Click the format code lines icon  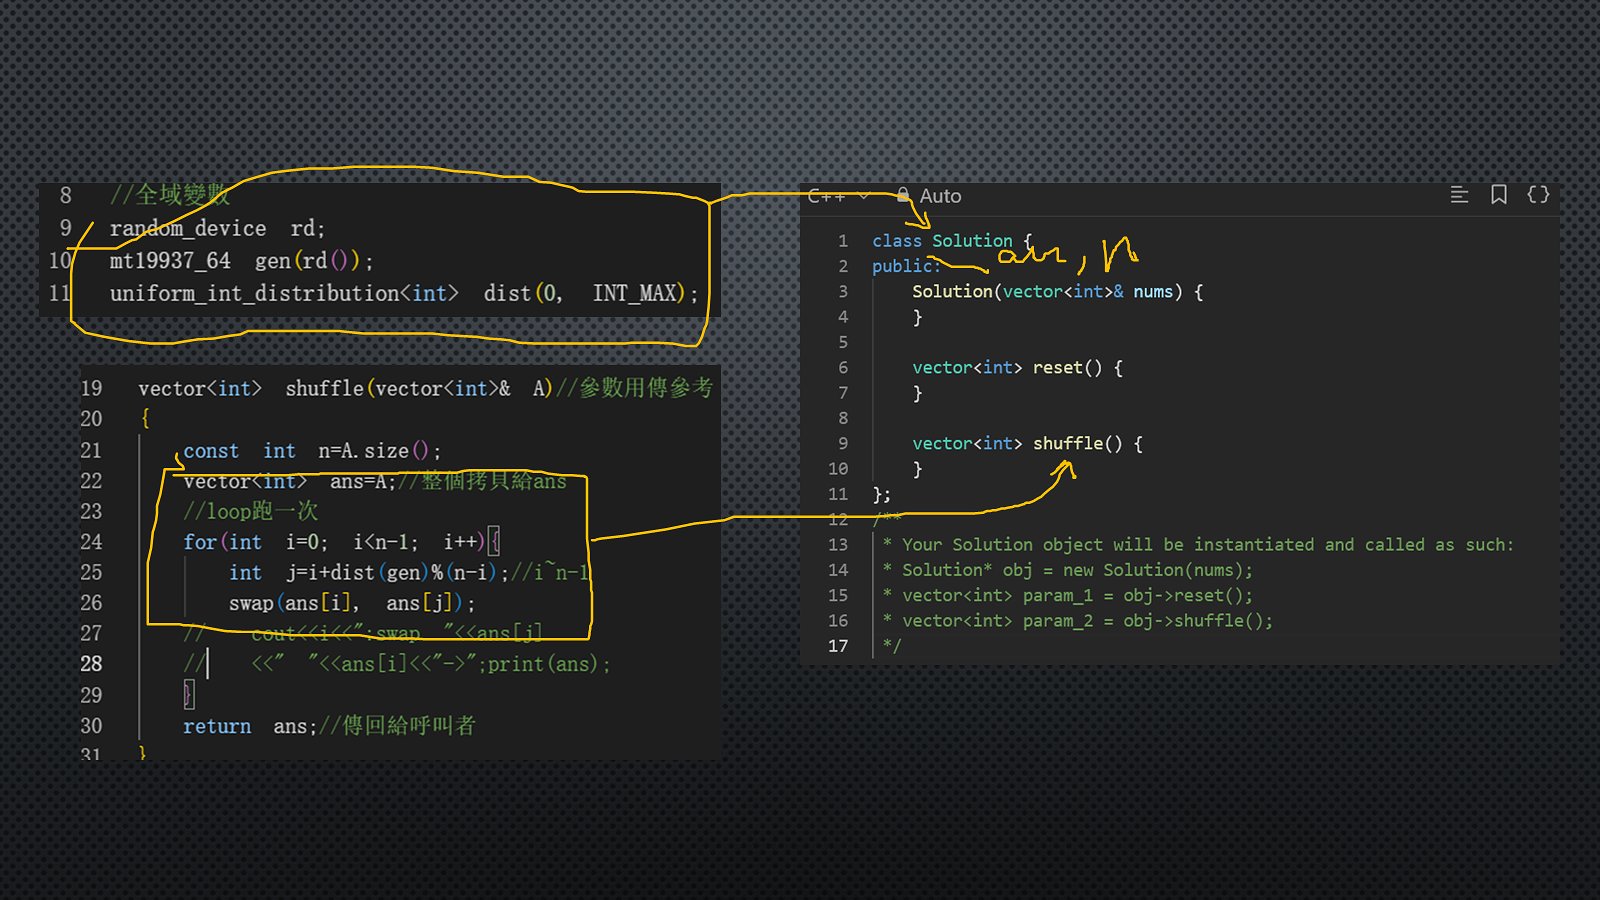1459,195
